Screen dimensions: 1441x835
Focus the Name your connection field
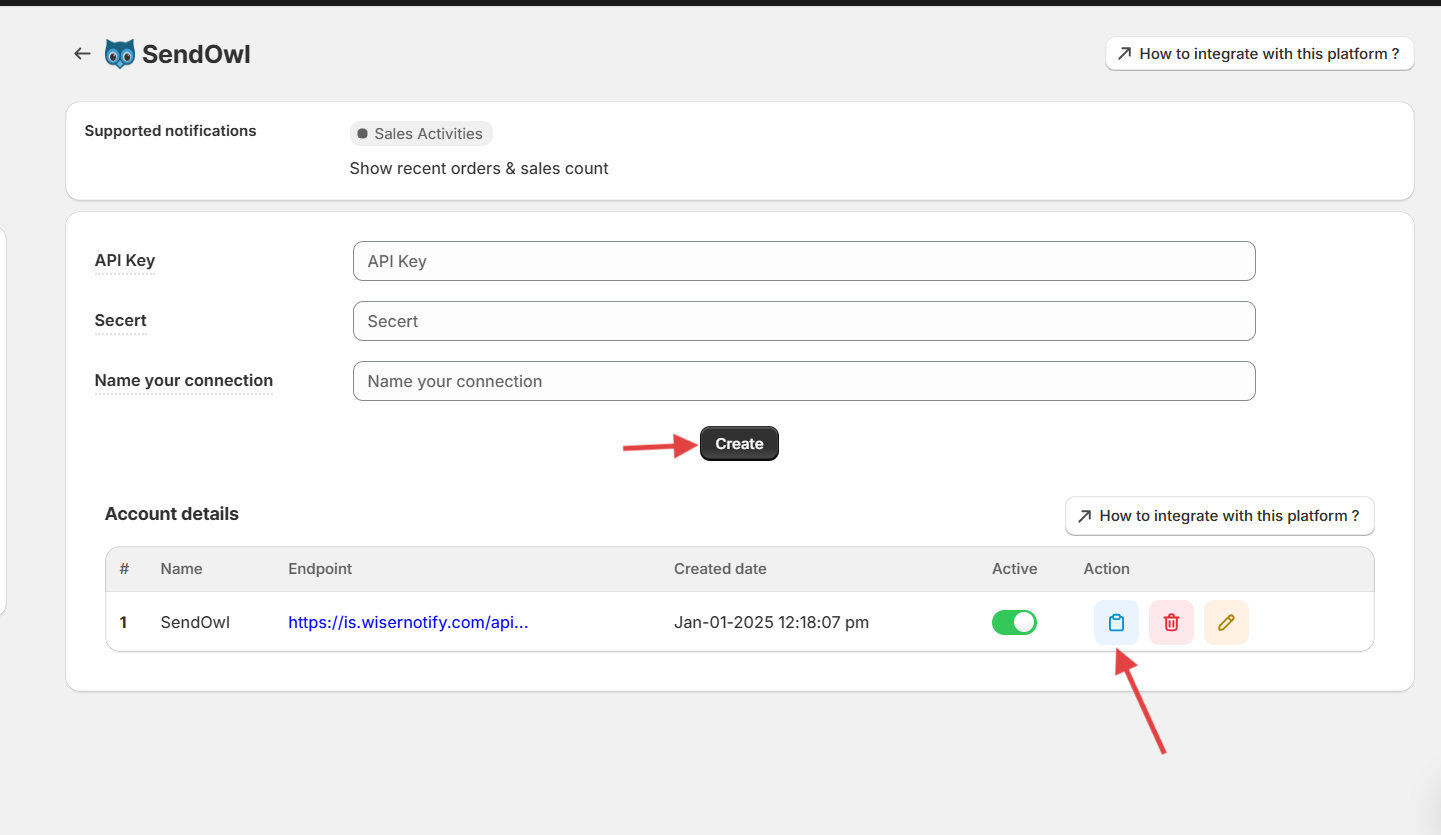click(x=804, y=381)
